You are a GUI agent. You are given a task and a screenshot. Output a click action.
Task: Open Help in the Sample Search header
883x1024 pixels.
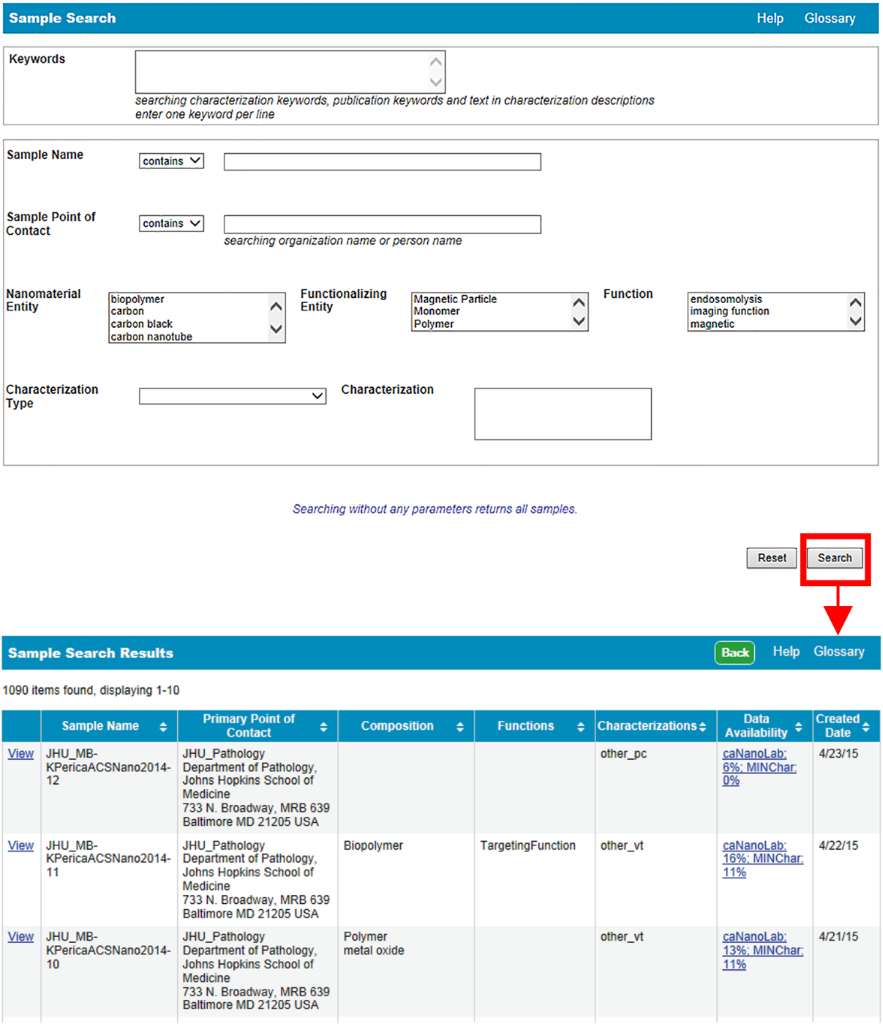770,18
